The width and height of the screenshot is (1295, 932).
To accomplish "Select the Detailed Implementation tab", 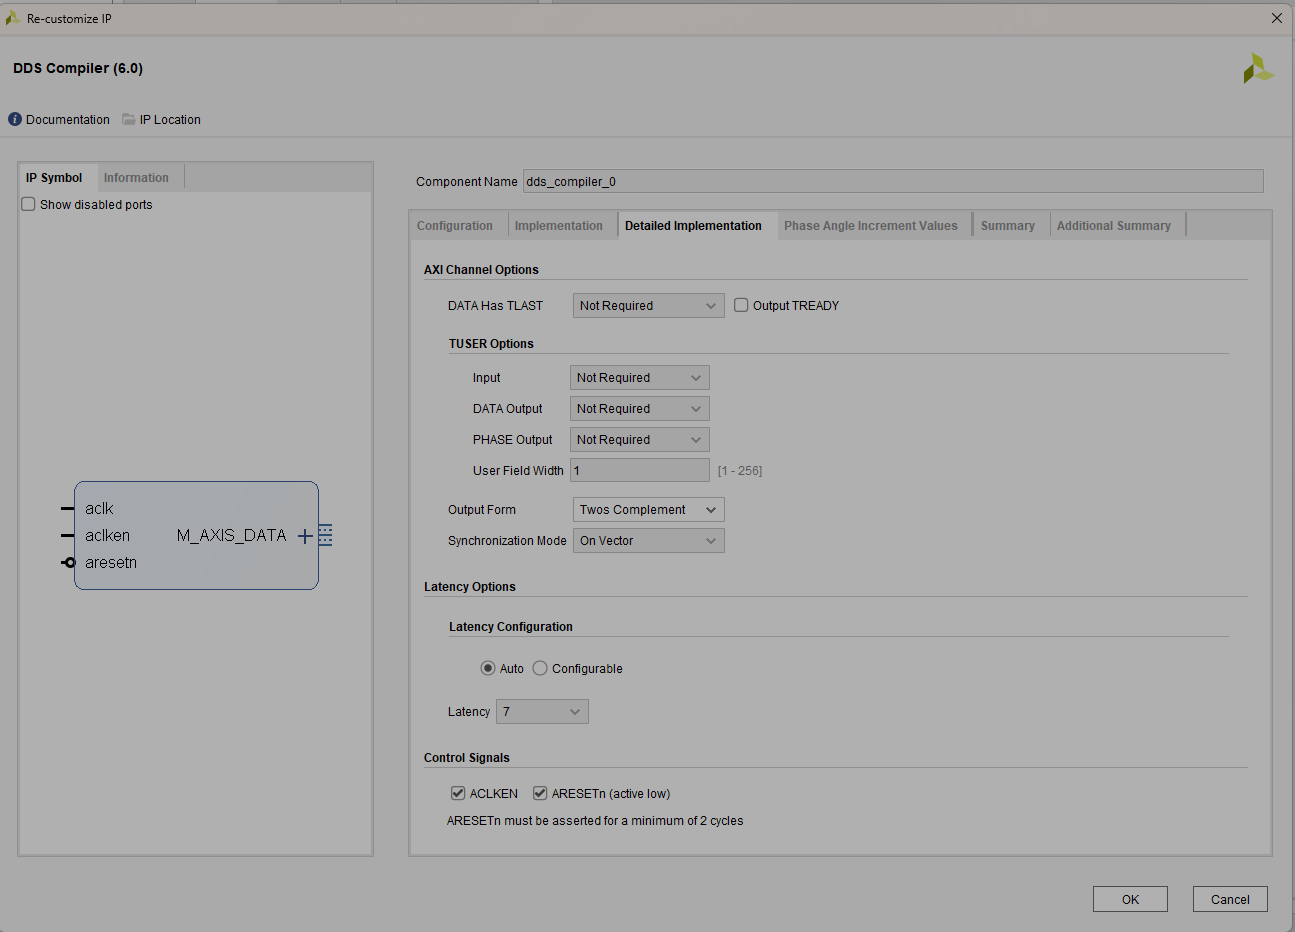I will [694, 226].
